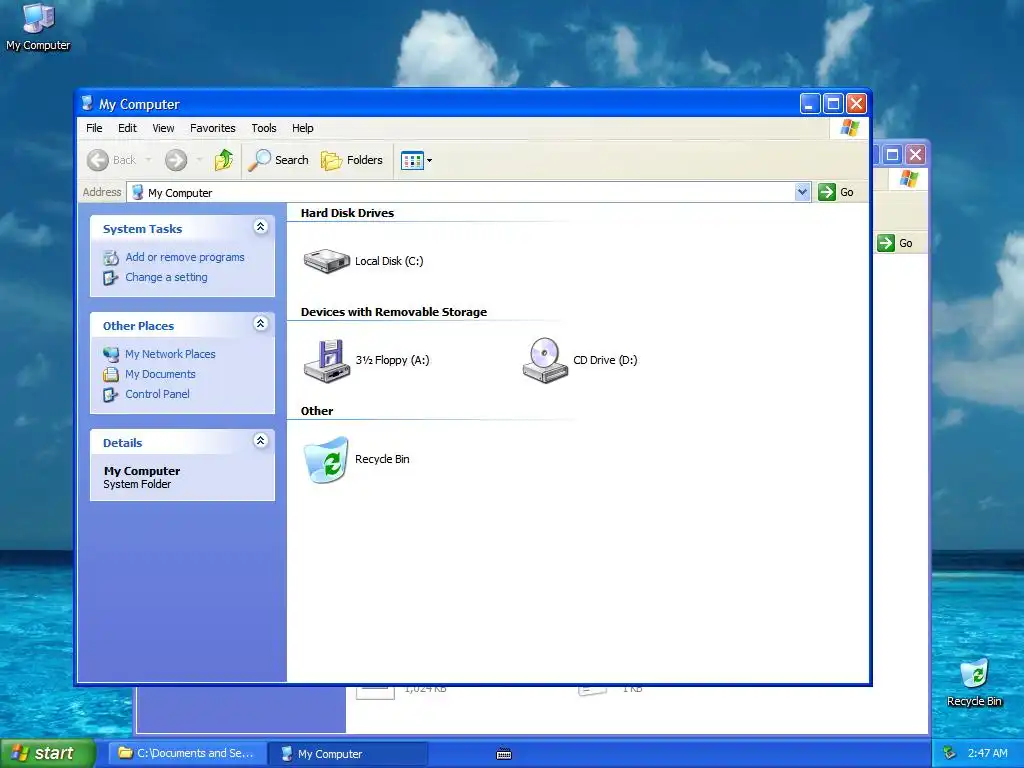Click the Add or remove programs icon
This screenshot has width=1024, height=768.
[x=111, y=257]
